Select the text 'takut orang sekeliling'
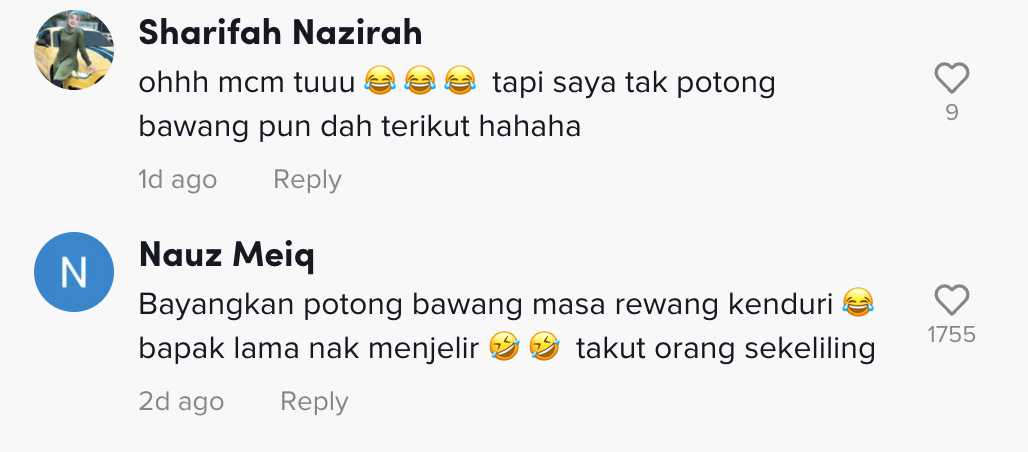 [x=726, y=349]
